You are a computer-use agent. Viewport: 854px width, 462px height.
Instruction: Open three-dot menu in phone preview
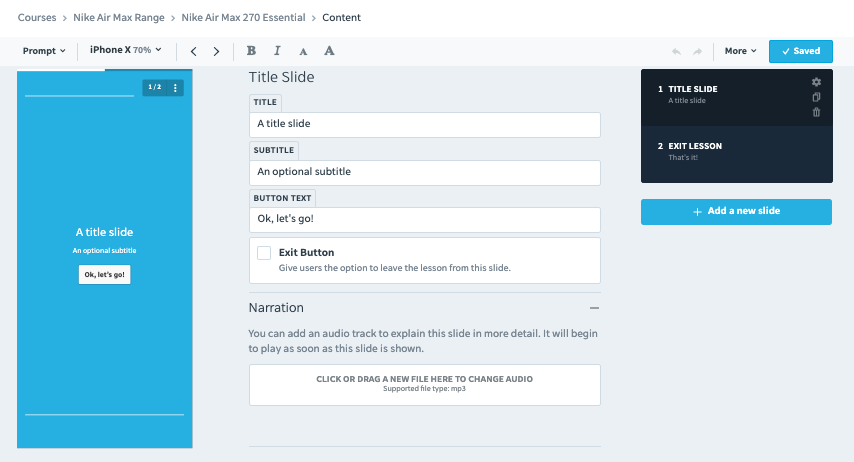click(175, 88)
